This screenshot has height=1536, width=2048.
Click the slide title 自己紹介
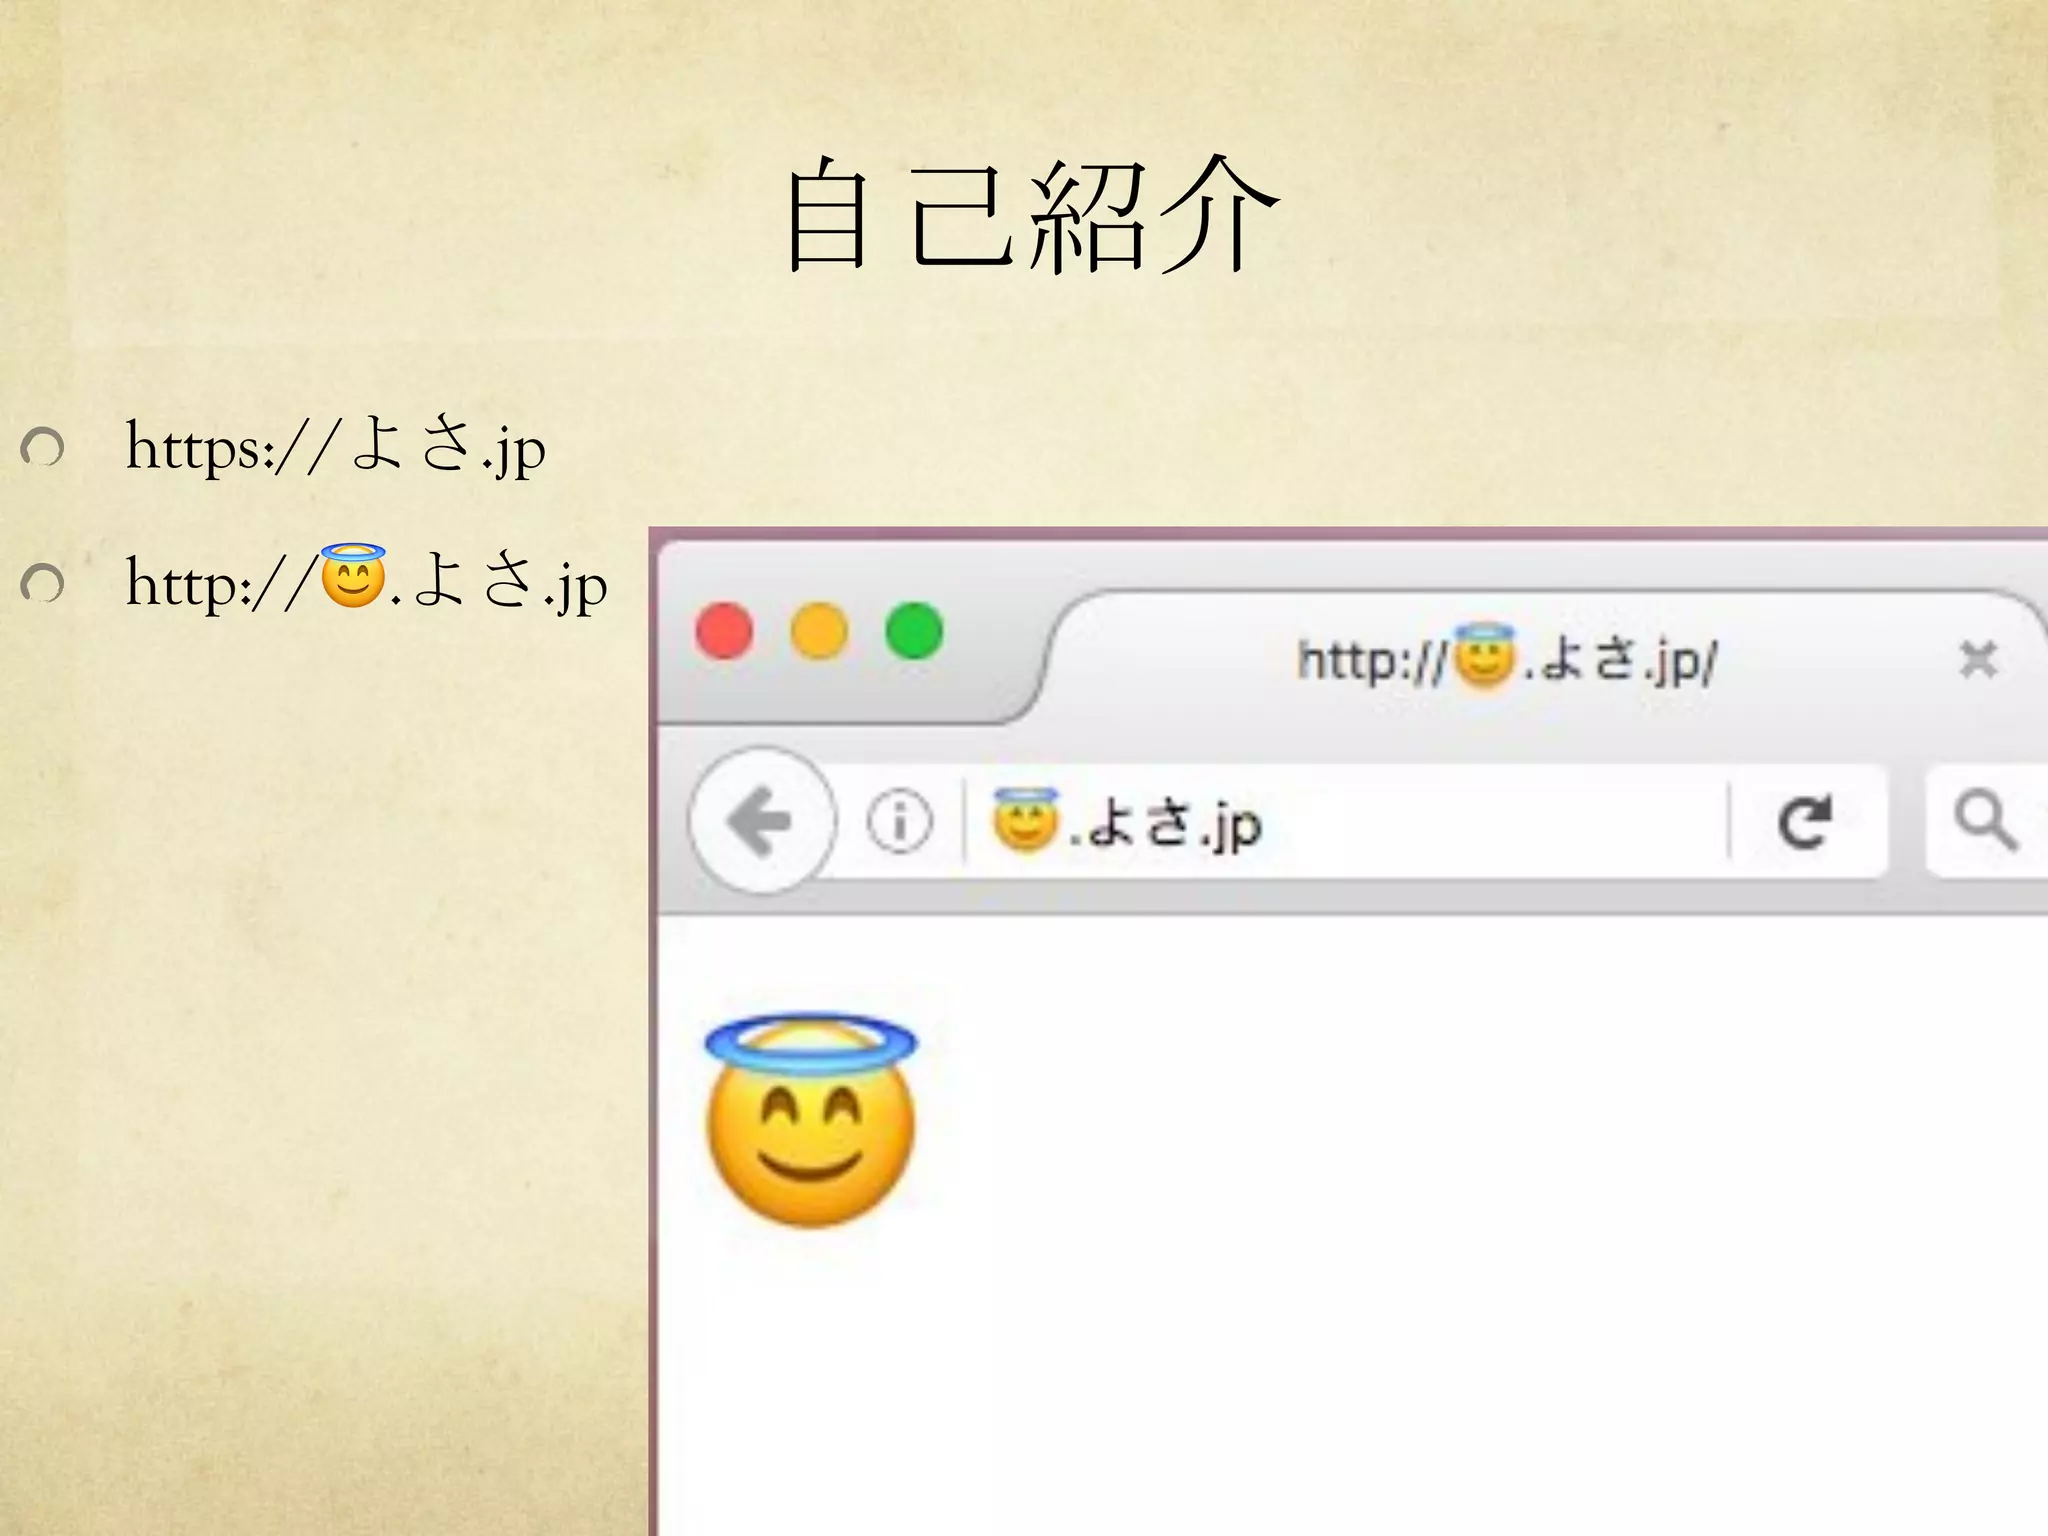tap(1031, 215)
